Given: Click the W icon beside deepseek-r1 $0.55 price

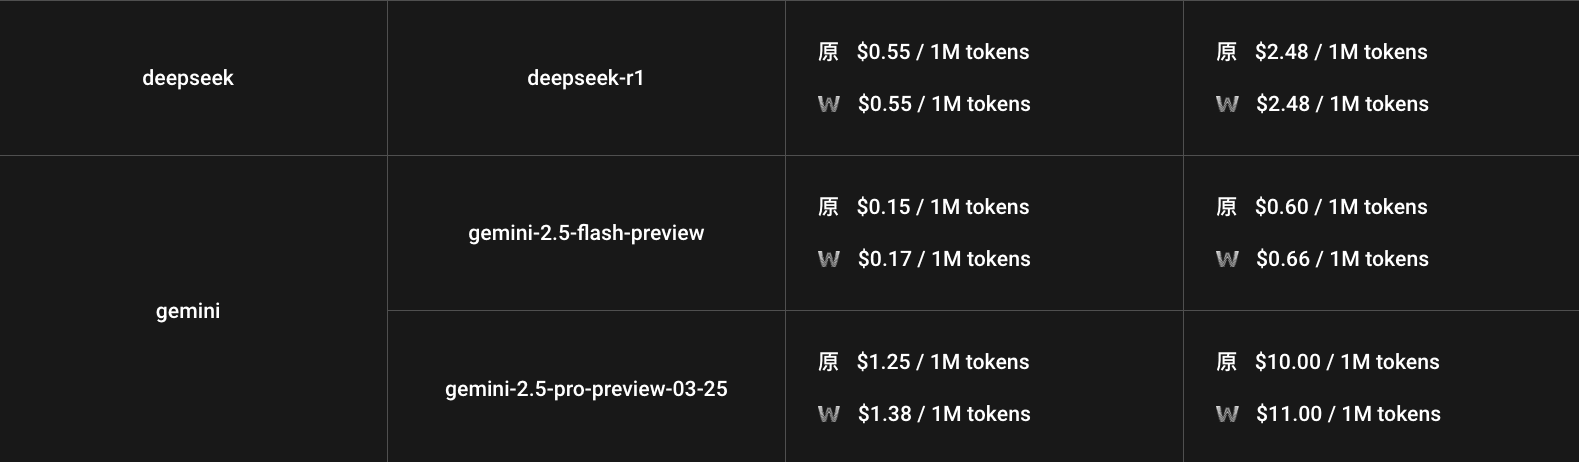Looking at the screenshot, I should [x=828, y=104].
